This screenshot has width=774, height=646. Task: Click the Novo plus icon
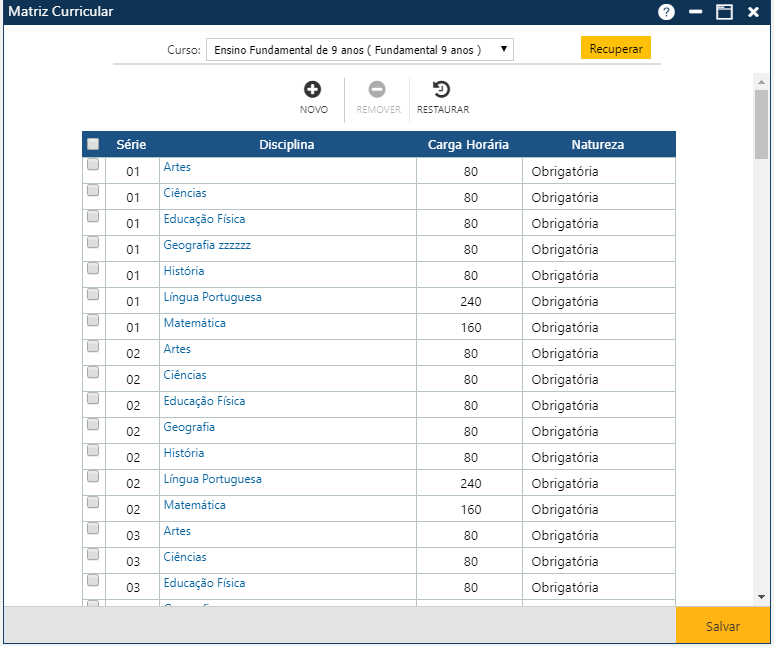point(313,90)
